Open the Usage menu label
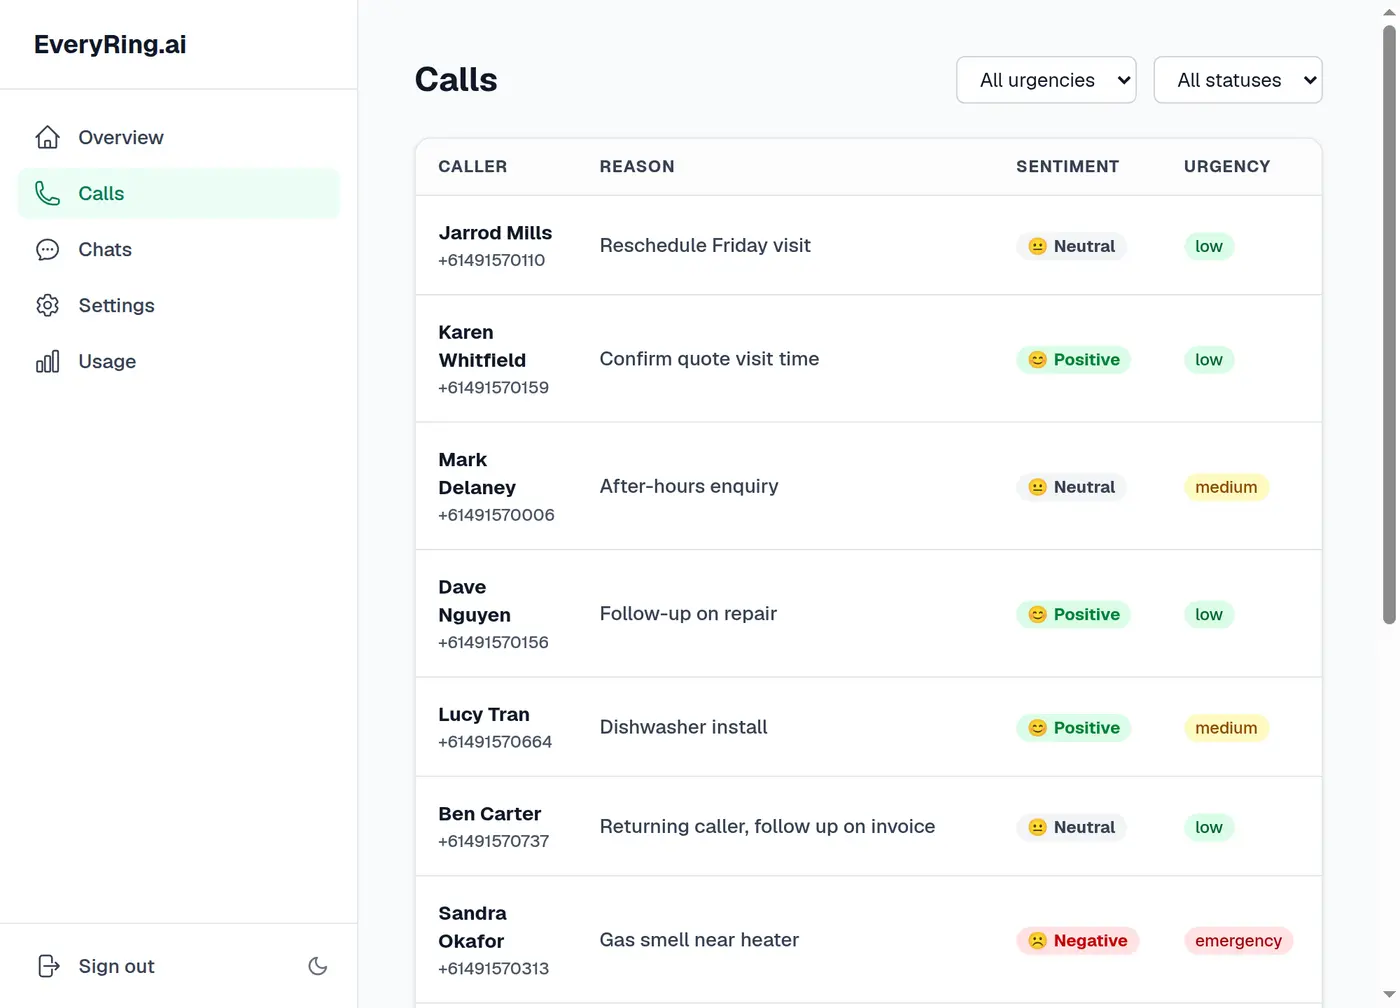1400x1008 pixels. point(107,361)
